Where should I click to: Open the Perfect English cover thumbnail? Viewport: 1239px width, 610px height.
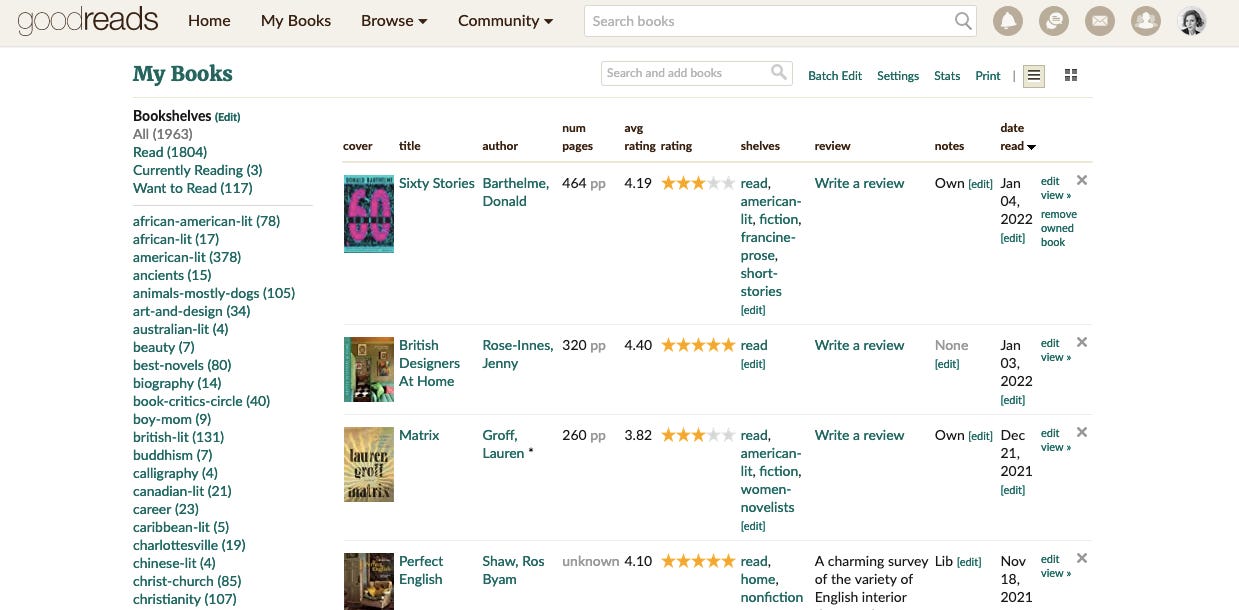coord(369,581)
